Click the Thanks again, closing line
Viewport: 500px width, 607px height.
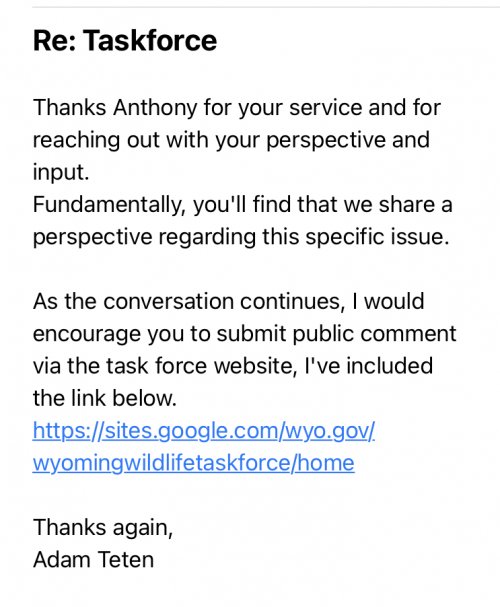pyautogui.click(x=103, y=528)
